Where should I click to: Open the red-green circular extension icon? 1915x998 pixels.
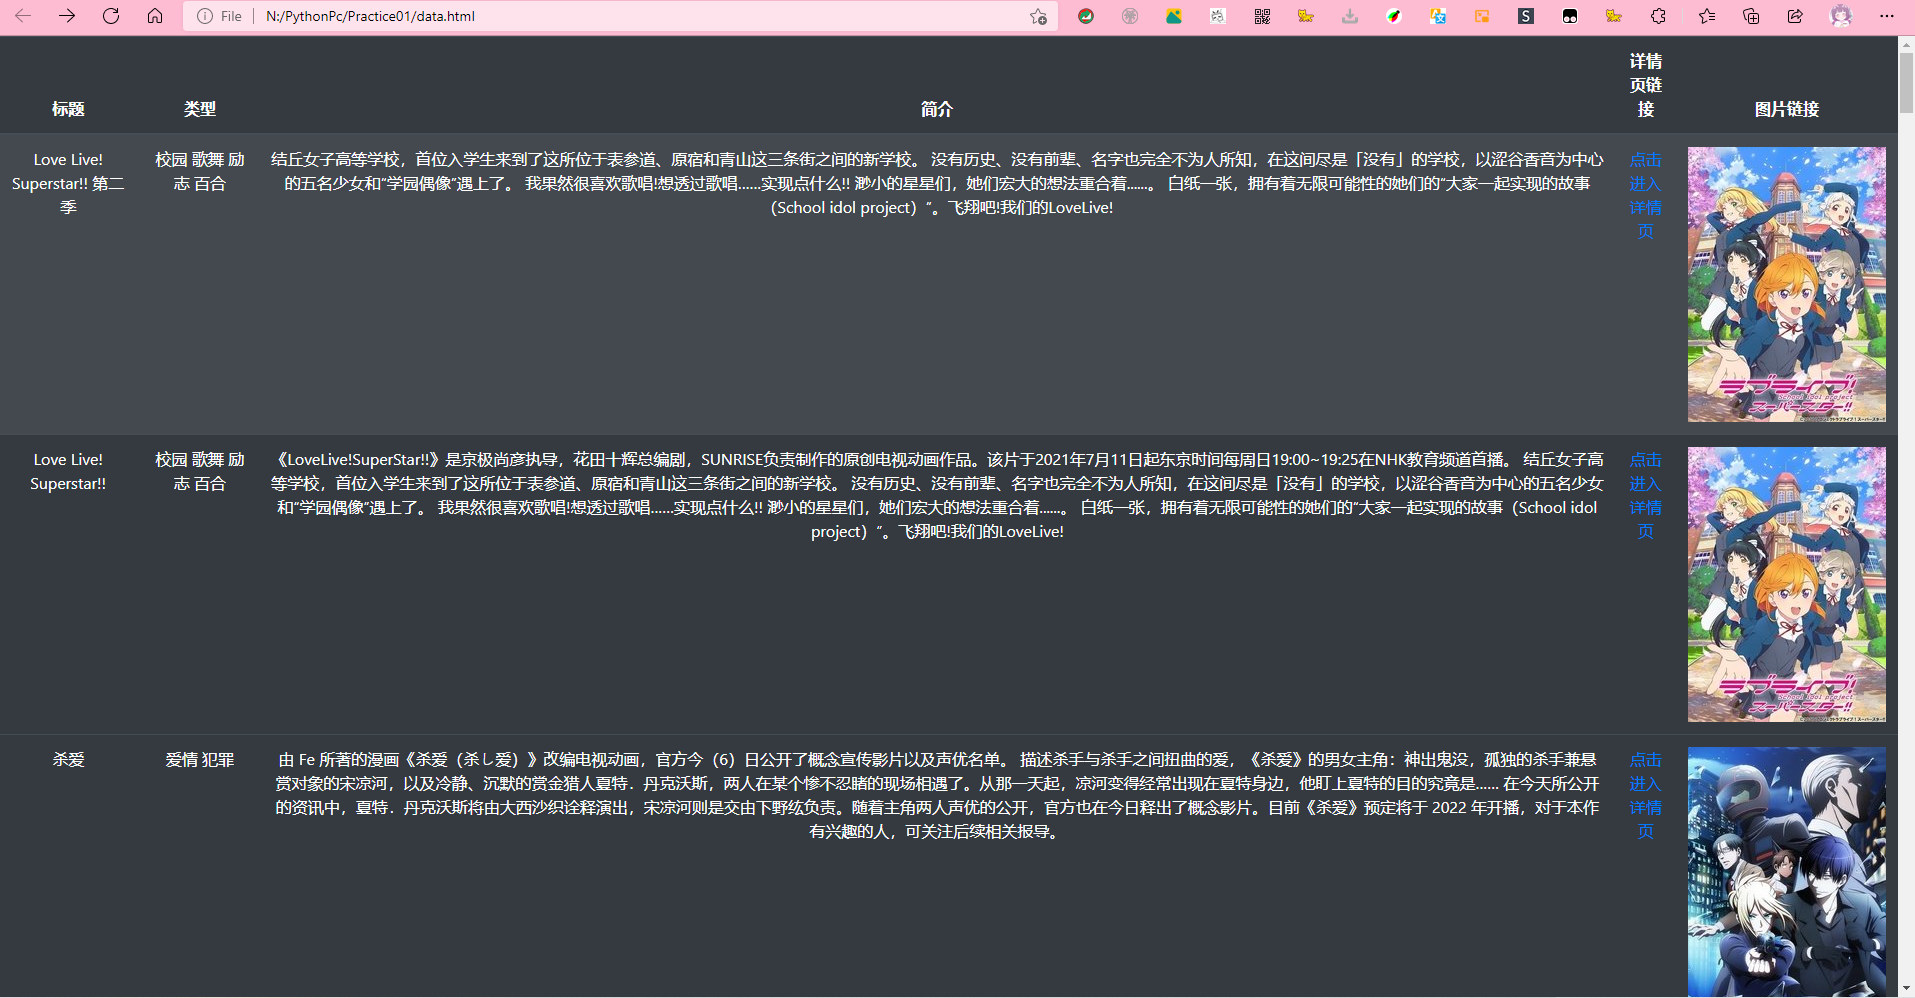click(x=1086, y=16)
